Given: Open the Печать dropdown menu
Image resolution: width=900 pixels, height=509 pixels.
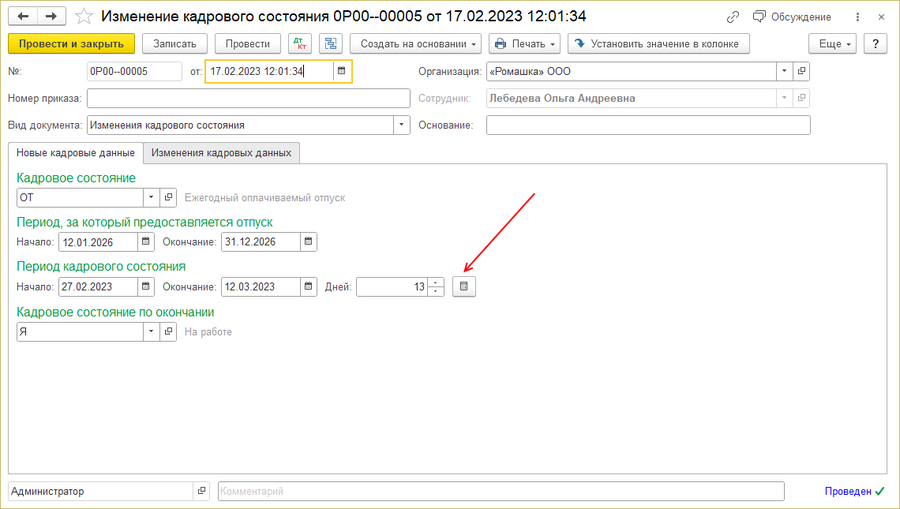Looking at the screenshot, I should click(524, 44).
